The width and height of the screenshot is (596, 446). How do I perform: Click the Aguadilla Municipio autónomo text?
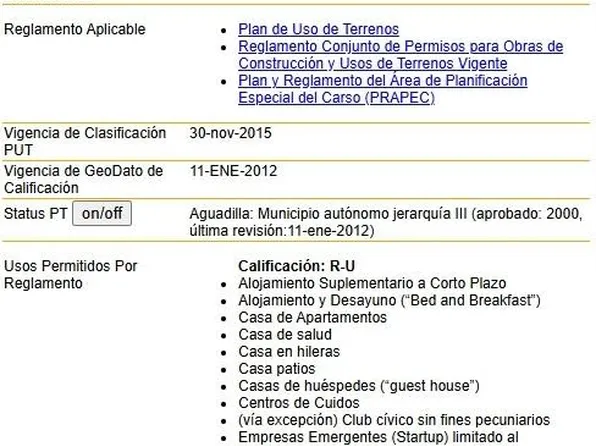(386, 222)
